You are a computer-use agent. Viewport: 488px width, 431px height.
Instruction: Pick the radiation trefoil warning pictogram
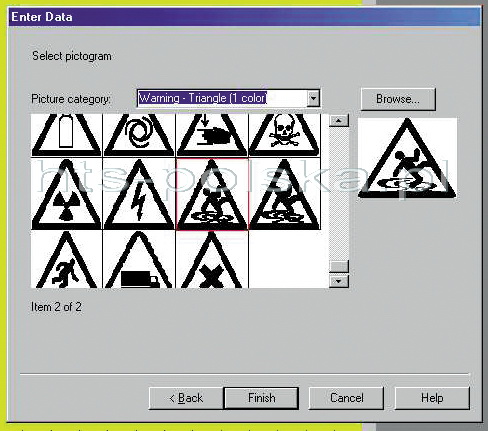point(66,194)
